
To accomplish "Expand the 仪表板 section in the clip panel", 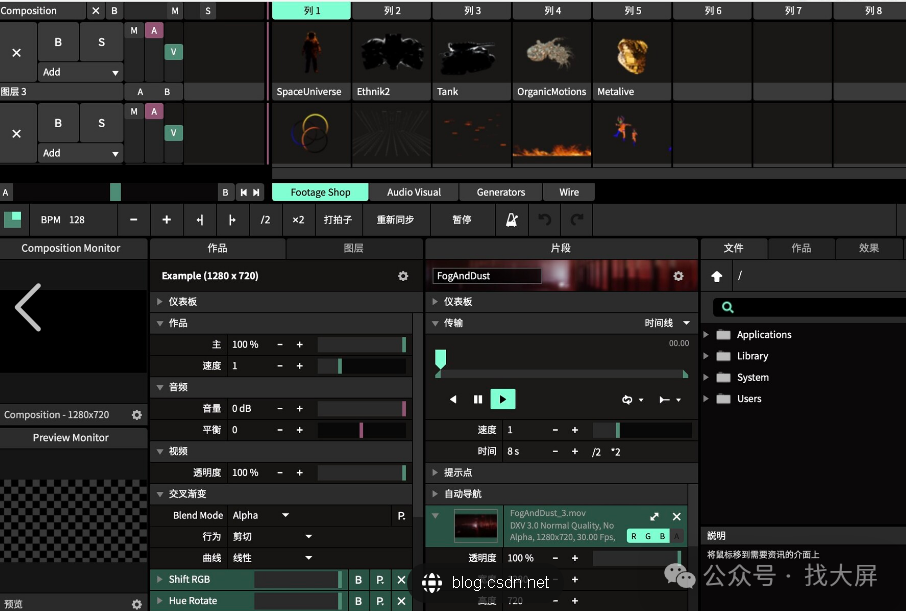I will point(435,302).
